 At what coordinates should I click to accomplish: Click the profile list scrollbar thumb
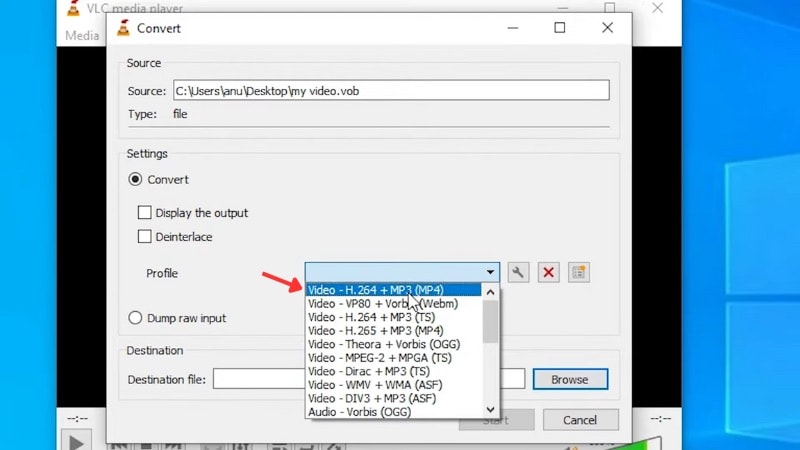(490, 321)
